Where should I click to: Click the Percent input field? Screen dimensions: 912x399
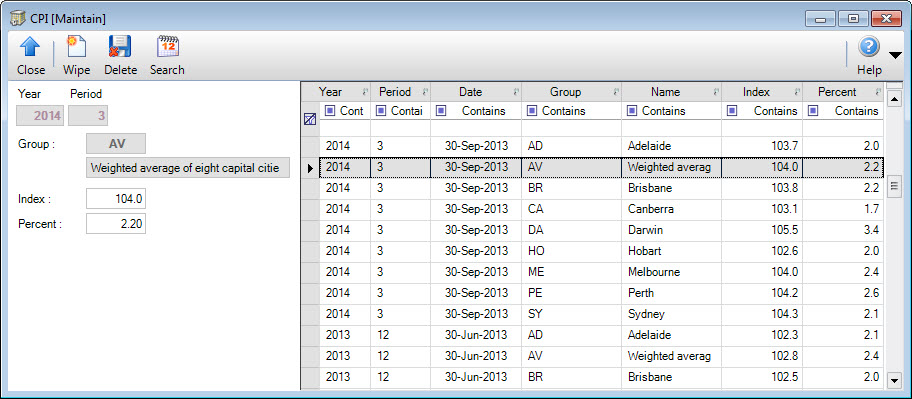116,224
